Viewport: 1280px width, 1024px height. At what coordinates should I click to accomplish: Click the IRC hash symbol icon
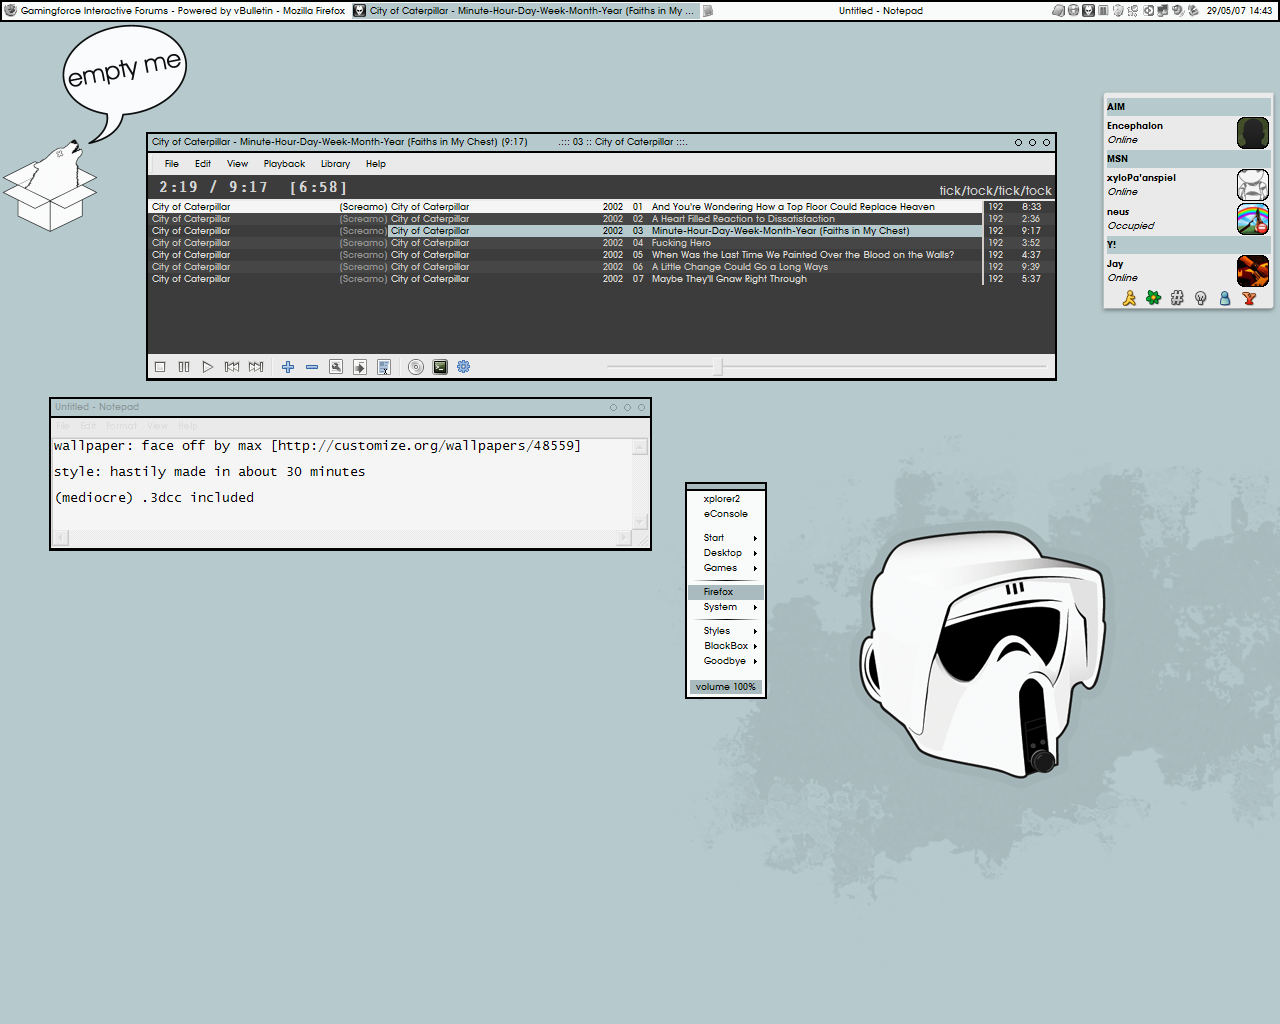[1177, 298]
